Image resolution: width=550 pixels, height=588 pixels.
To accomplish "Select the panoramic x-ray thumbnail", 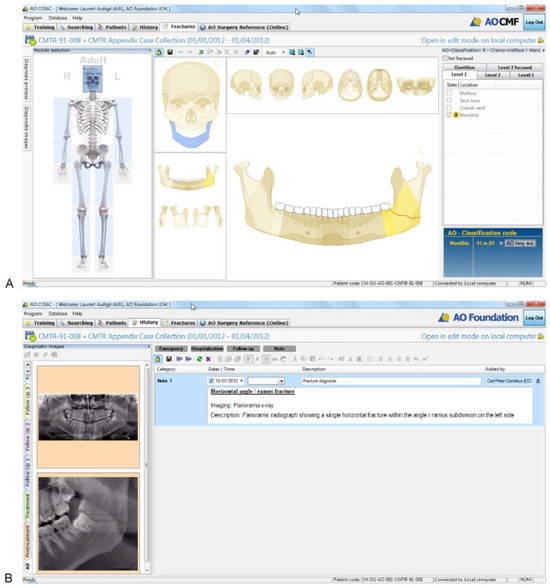I will click(88, 417).
